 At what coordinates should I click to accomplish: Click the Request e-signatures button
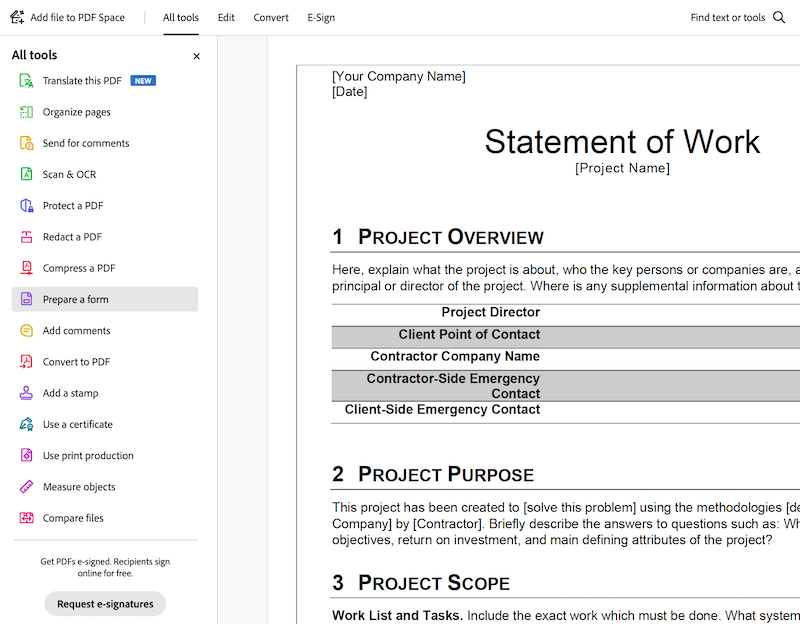tap(105, 604)
